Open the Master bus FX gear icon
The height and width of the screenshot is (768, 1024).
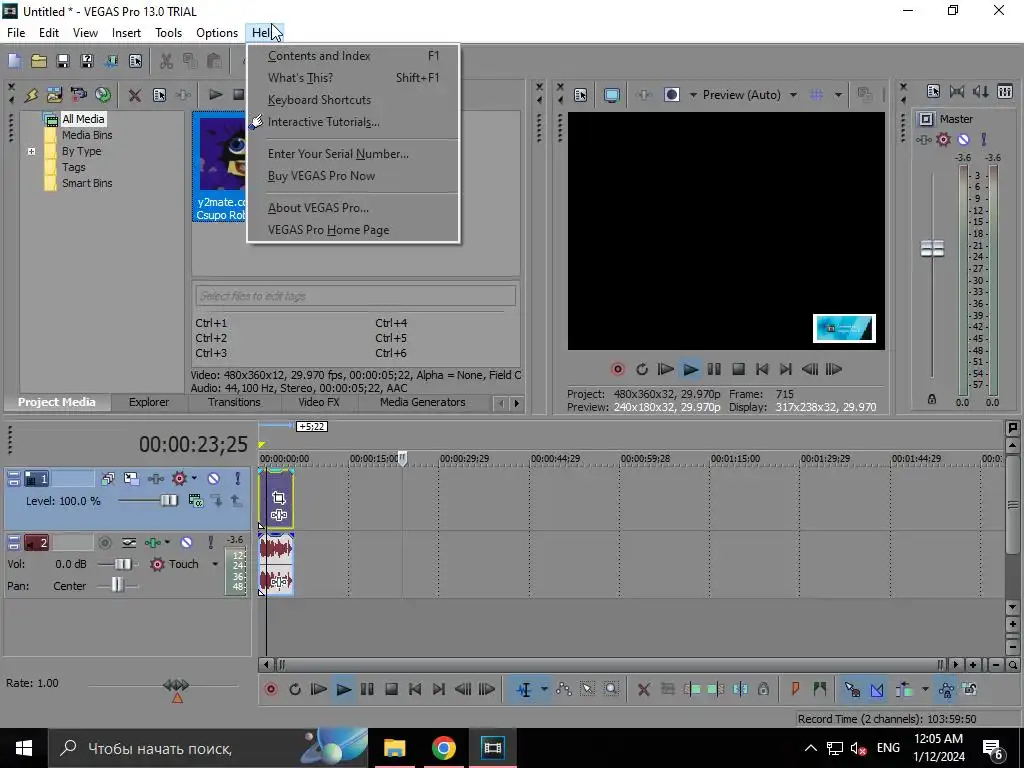point(943,139)
